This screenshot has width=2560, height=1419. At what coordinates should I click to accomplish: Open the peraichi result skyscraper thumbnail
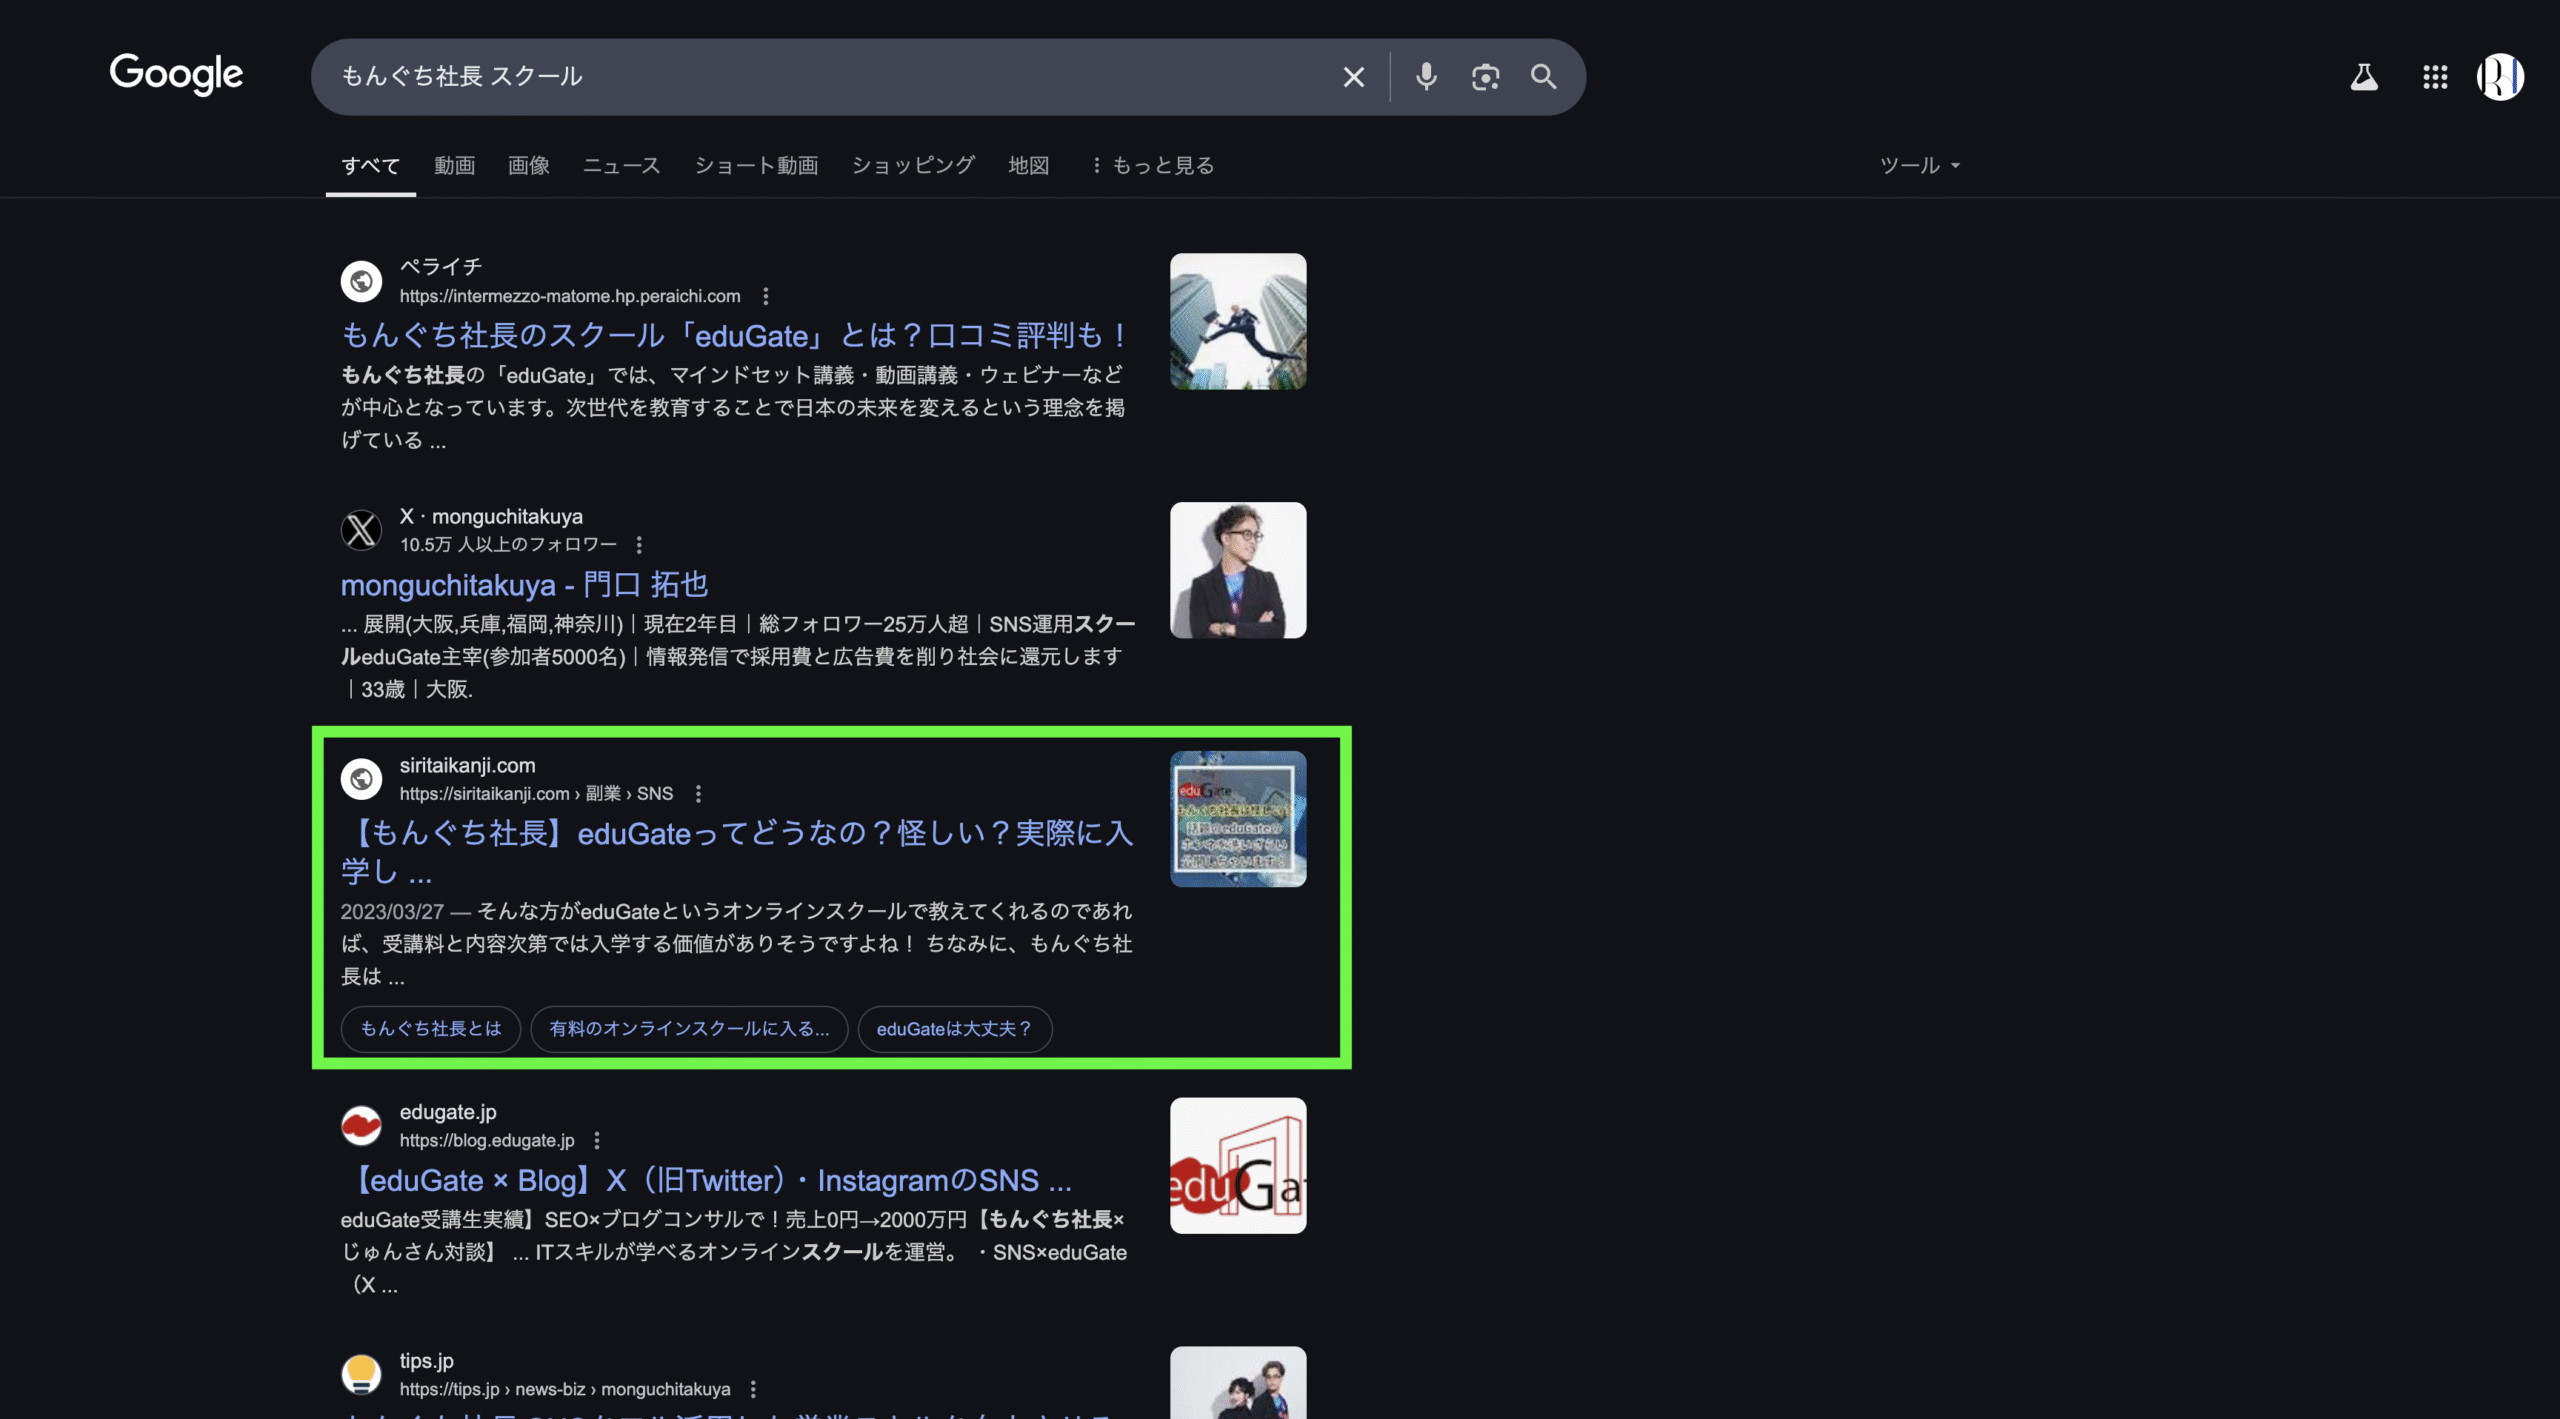[x=1238, y=321]
